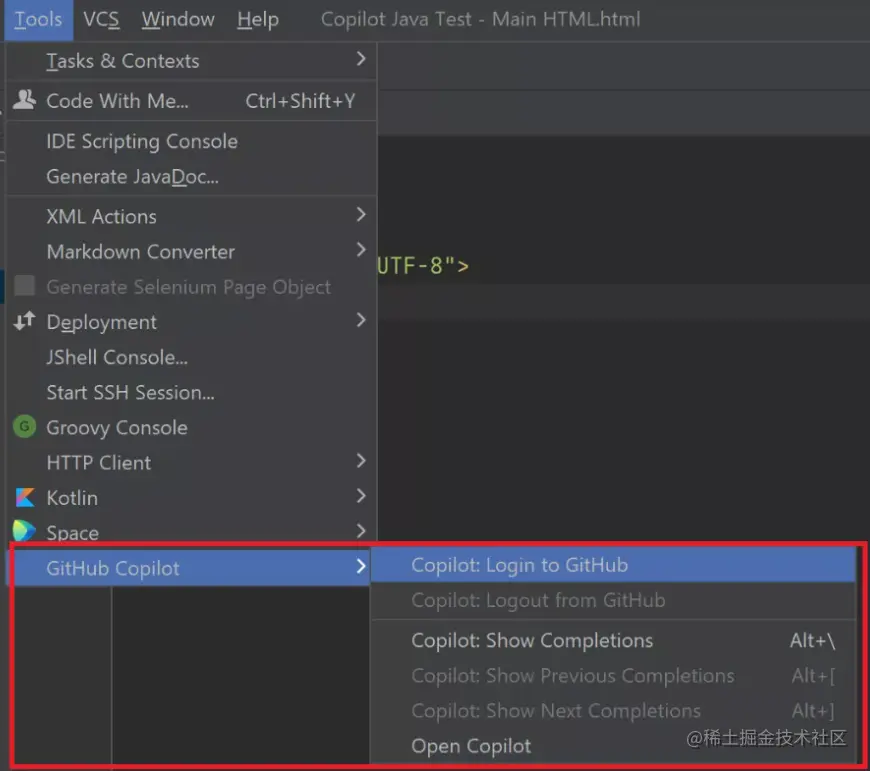Viewport: 870px width, 771px height.
Task: Click the Ctrl+Shift+Y shortcut text
Action: coord(300,101)
